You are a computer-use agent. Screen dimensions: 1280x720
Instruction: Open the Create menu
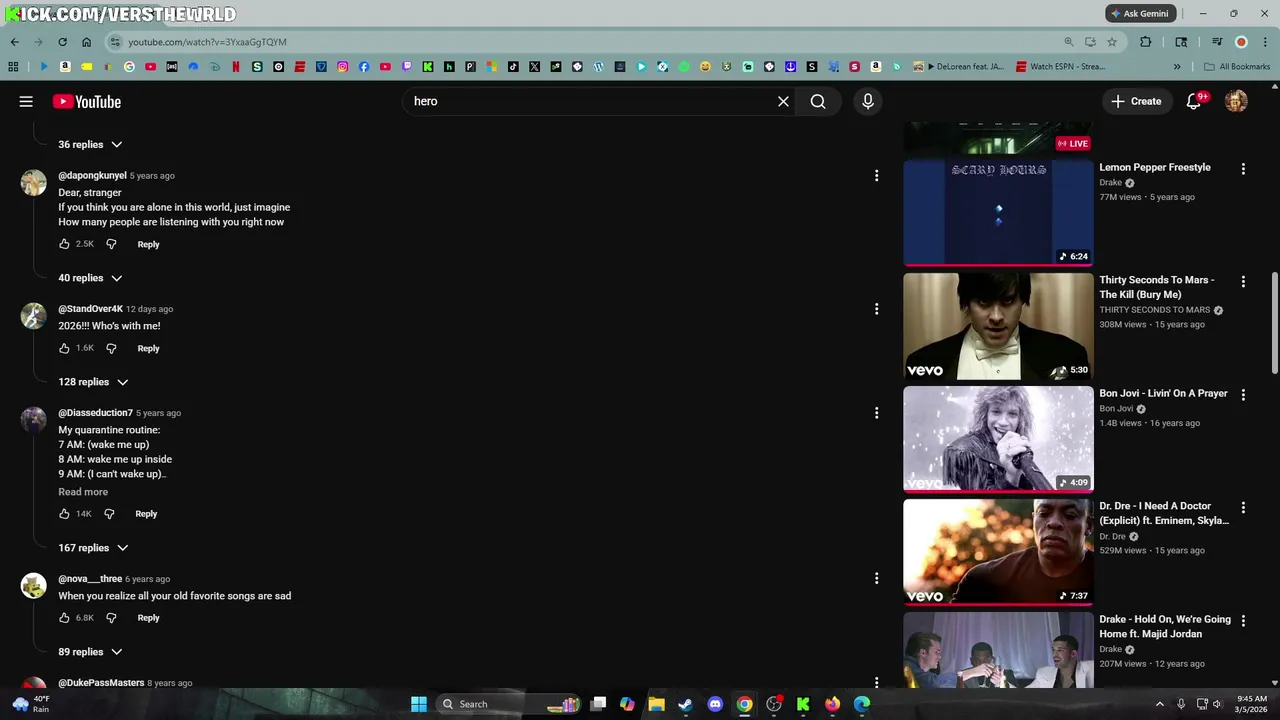point(1137,101)
